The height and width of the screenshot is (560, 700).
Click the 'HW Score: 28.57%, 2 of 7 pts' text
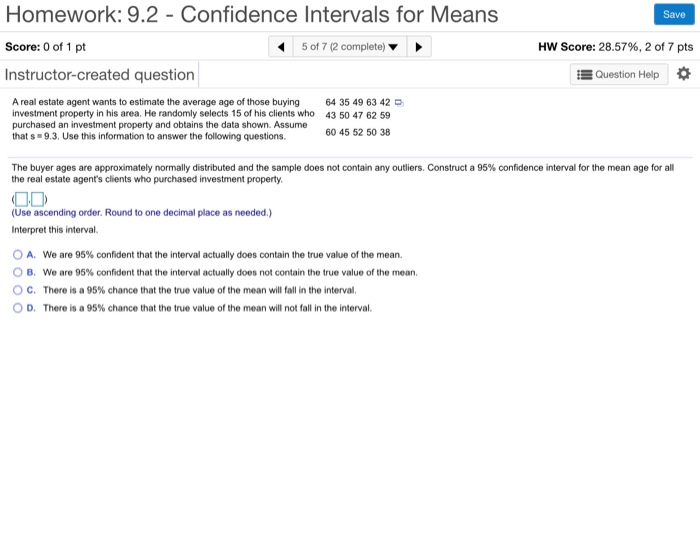(x=616, y=47)
